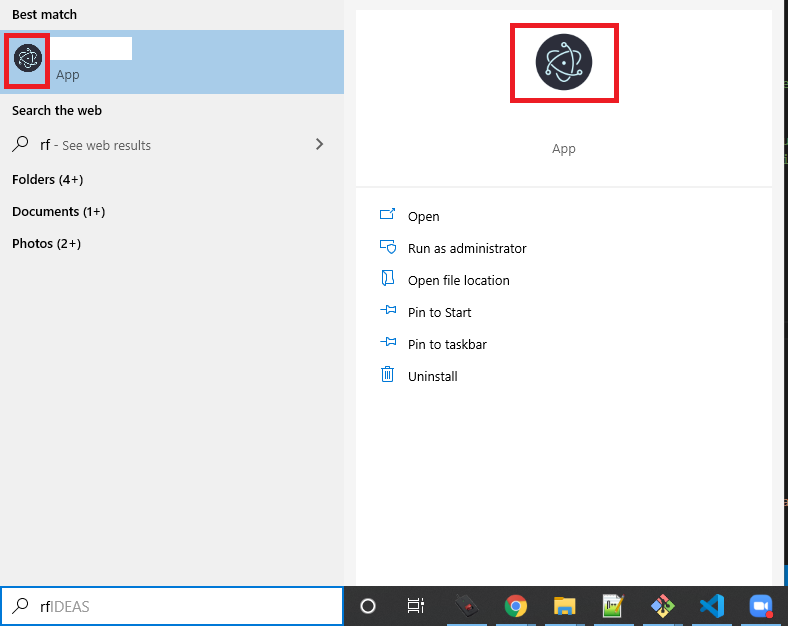
Task: Open the card reader app on taskbar
Action: click(x=466, y=606)
